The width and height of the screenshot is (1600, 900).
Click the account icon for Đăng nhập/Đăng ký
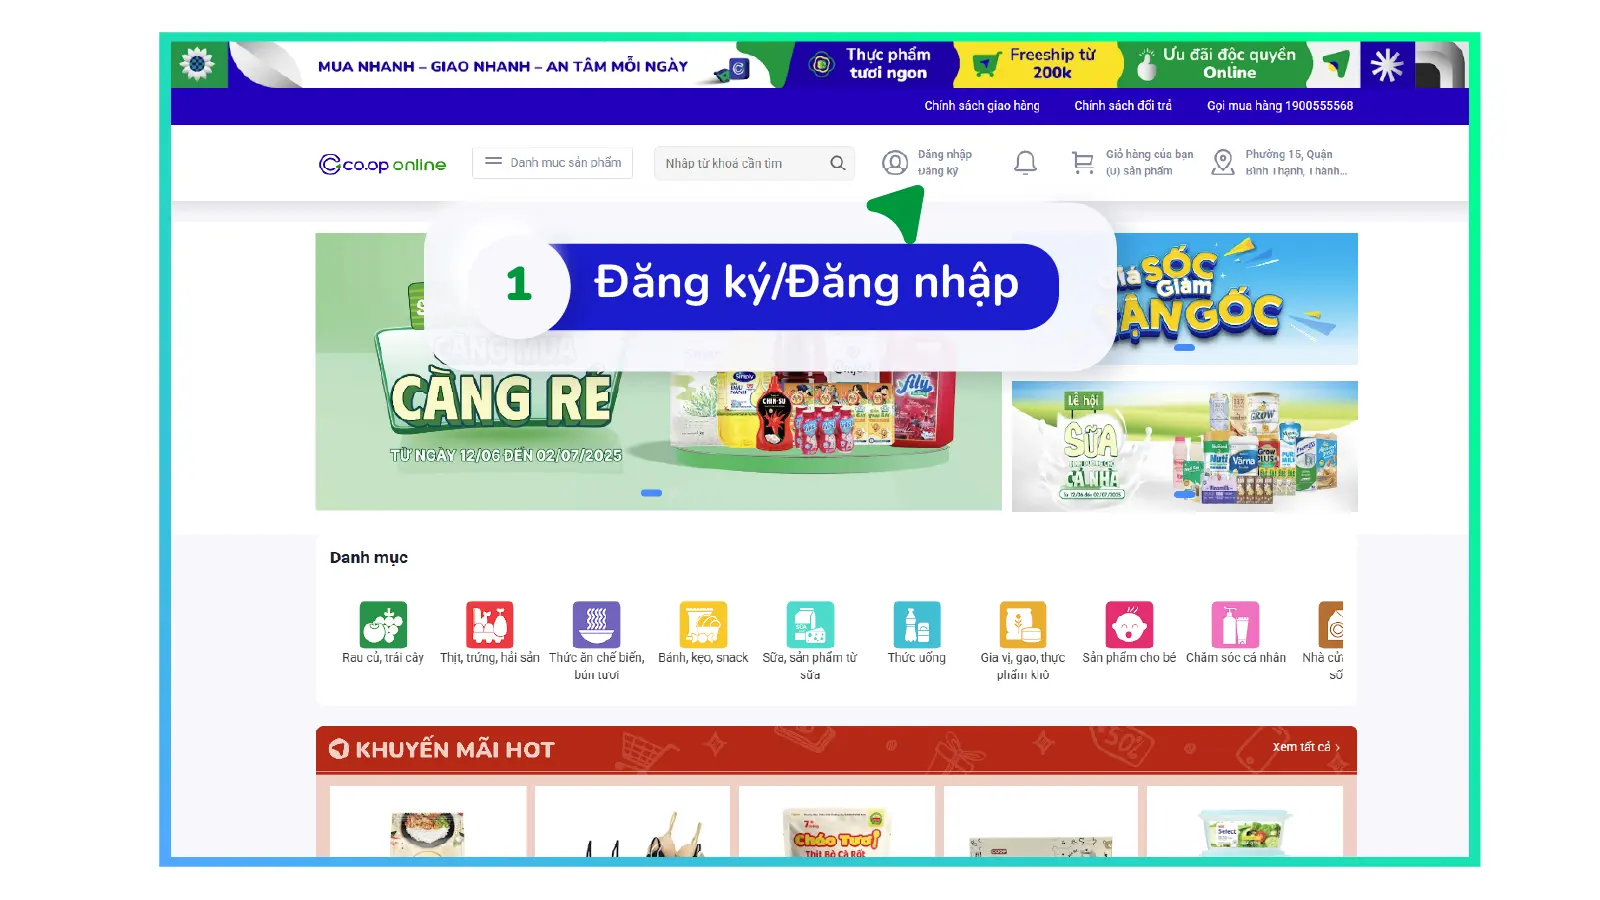895,162
